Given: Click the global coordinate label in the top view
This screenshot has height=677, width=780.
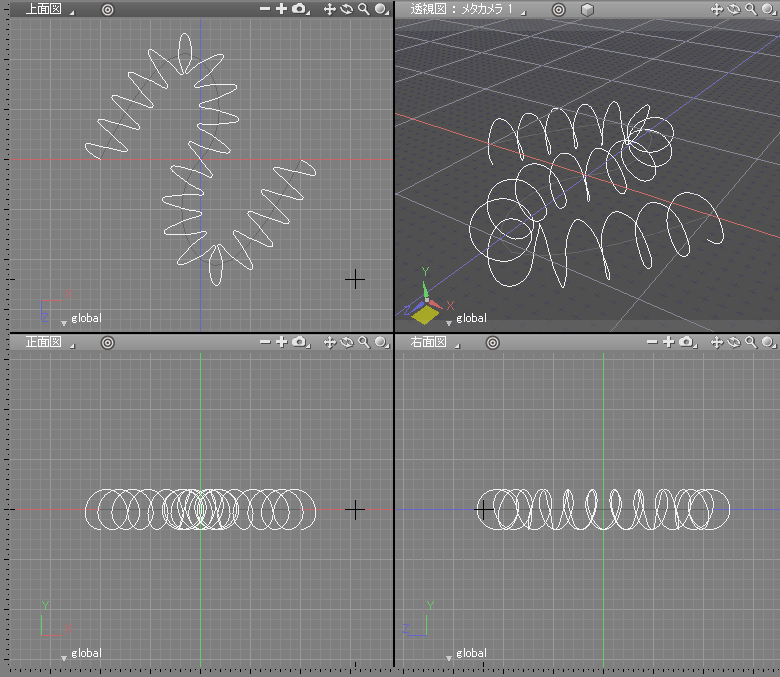Looking at the screenshot, I should pos(86,319).
